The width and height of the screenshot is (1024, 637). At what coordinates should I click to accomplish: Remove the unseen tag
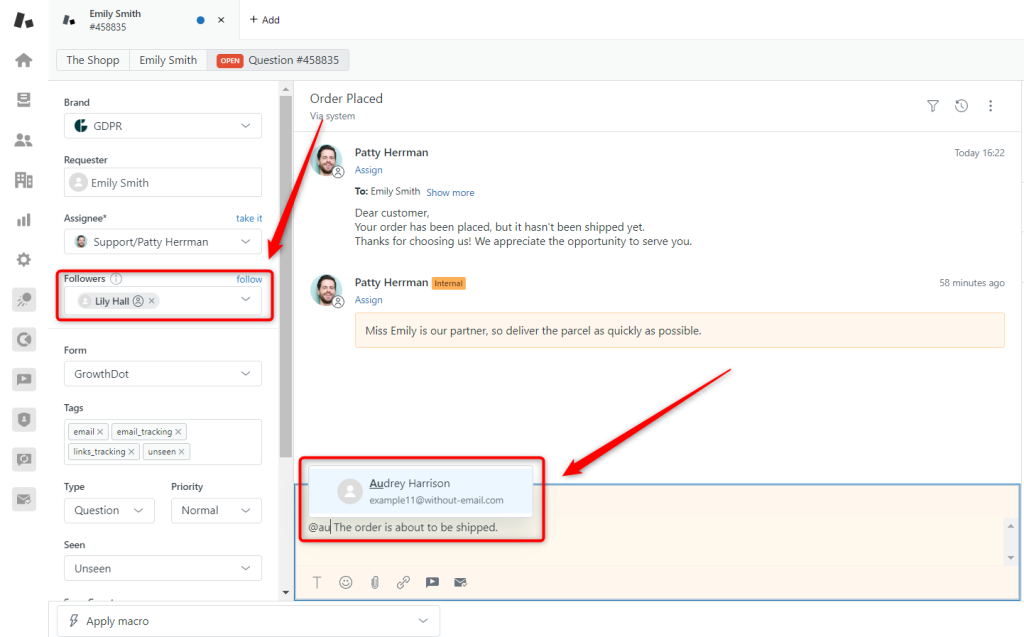coord(180,451)
